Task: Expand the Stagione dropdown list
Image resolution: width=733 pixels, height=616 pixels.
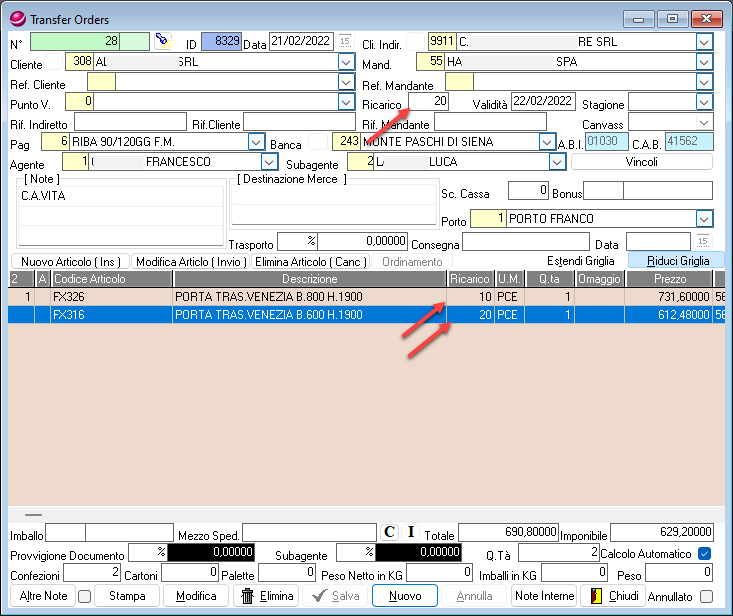Action: 704,102
